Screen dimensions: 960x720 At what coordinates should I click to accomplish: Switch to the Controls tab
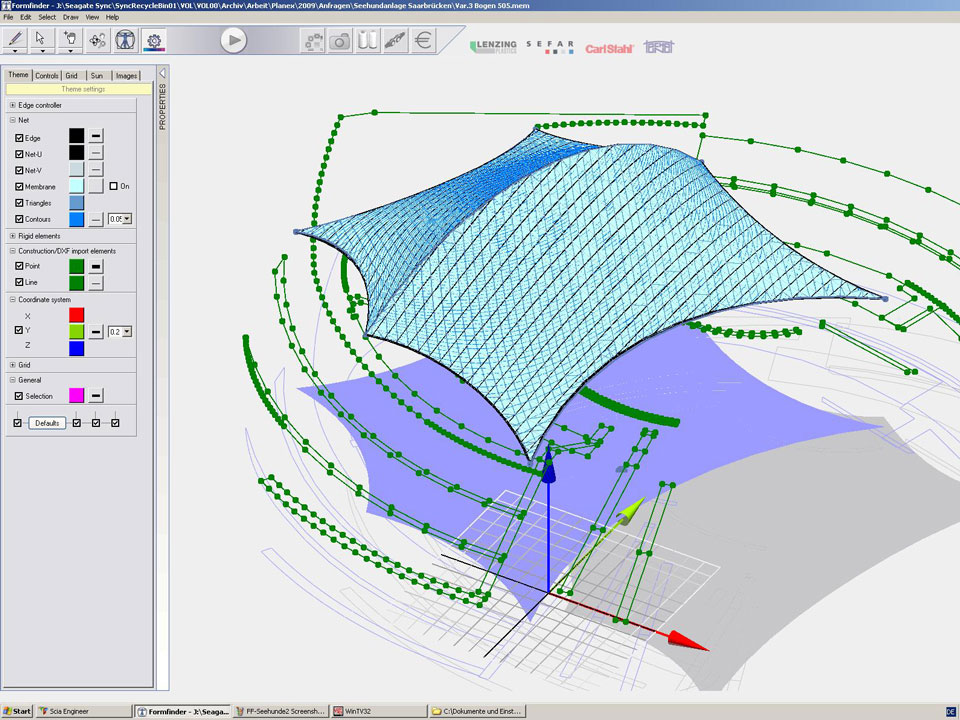coord(46,75)
